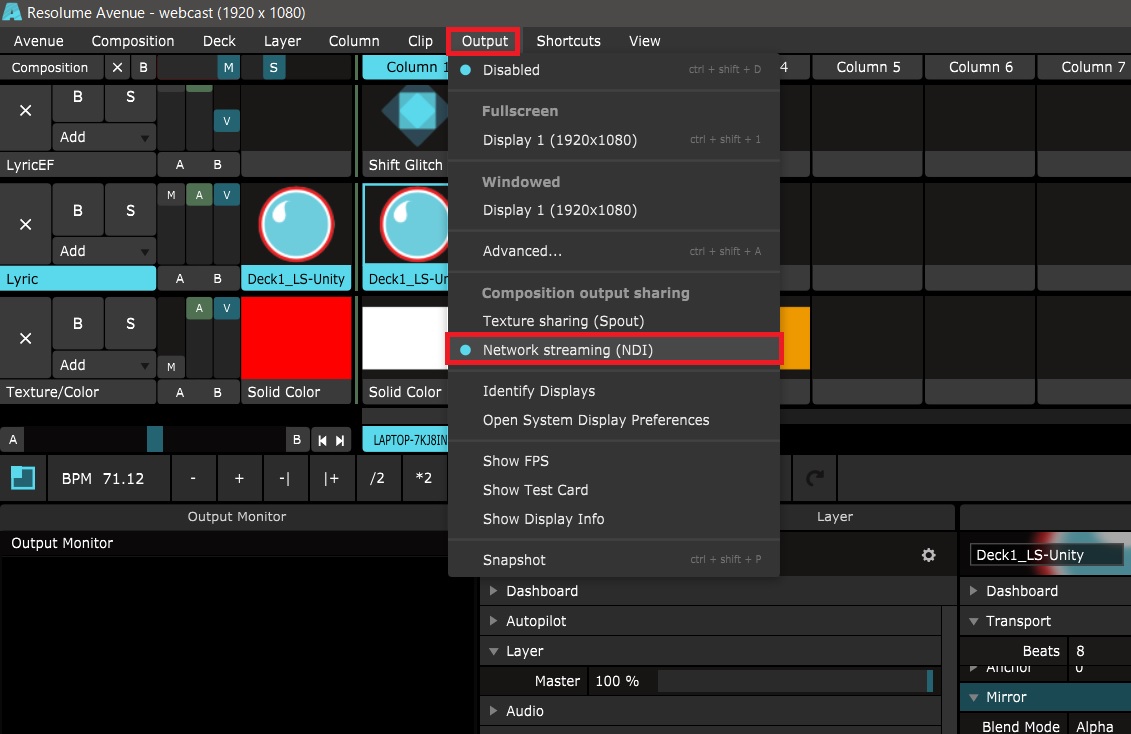Choose Texture sharing (Spout) menu item

(614, 321)
